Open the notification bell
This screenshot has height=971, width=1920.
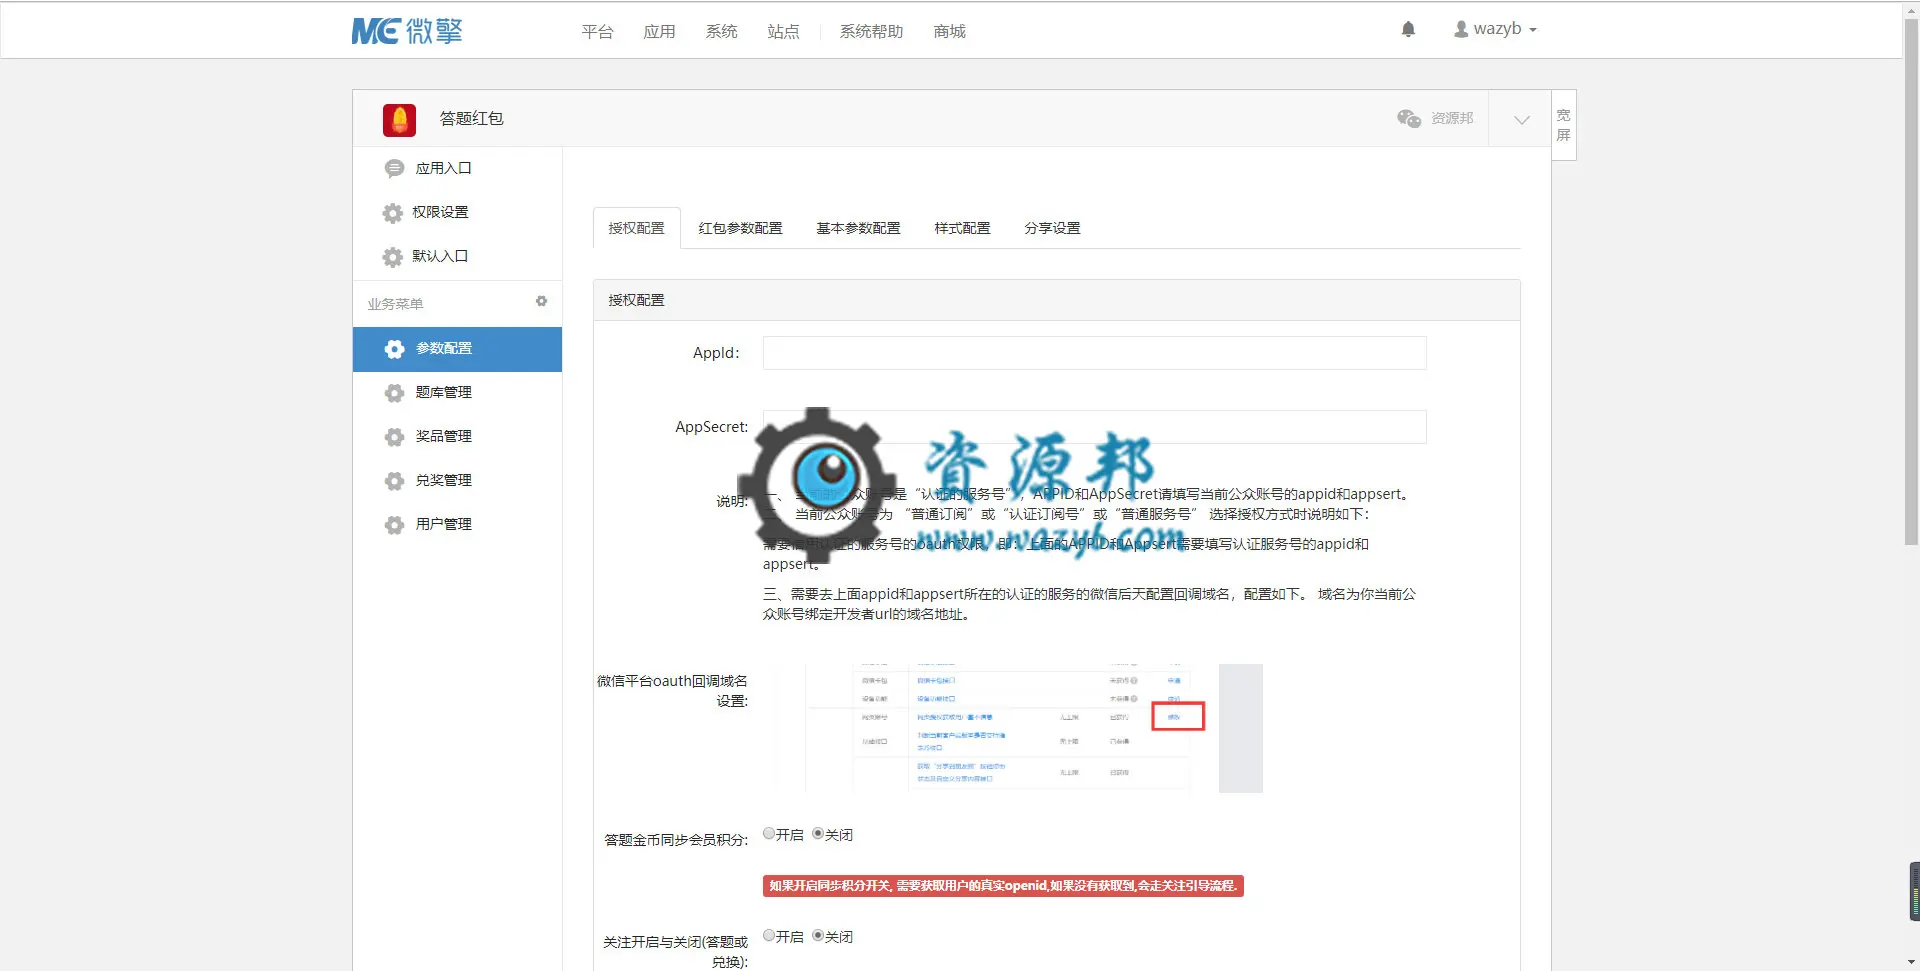[1408, 29]
